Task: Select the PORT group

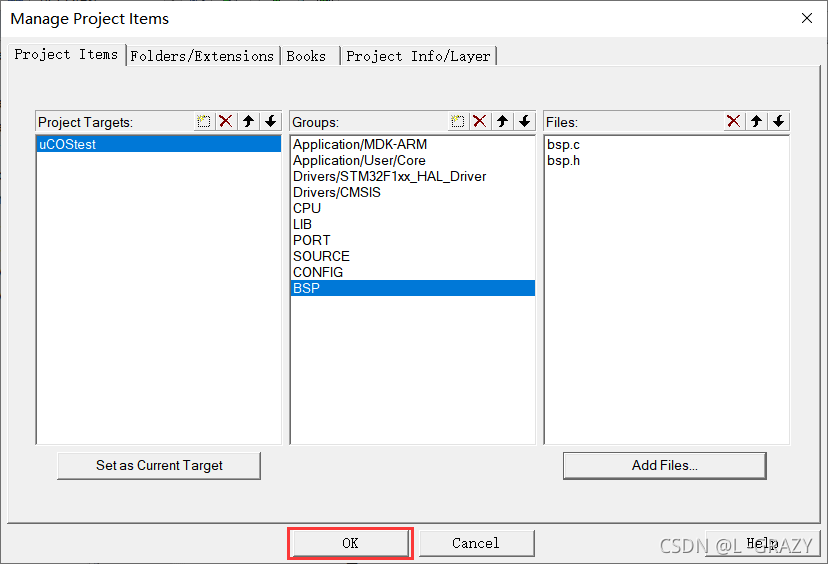Action: pyautogui.click(x=412, y=240)
